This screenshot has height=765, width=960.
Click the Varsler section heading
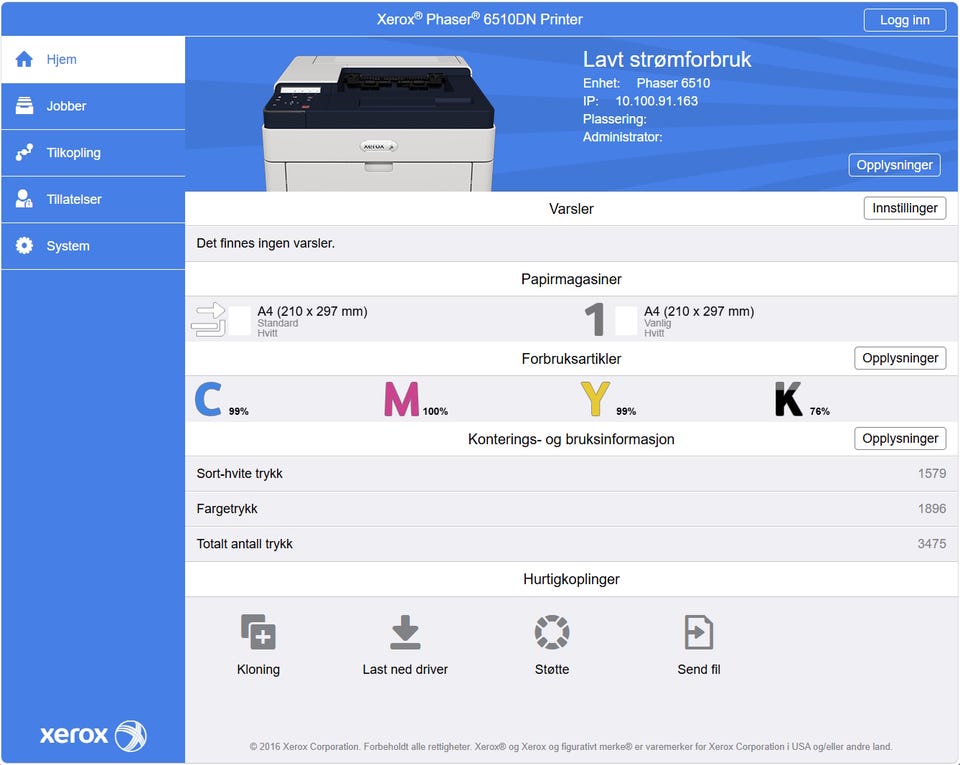571,209
